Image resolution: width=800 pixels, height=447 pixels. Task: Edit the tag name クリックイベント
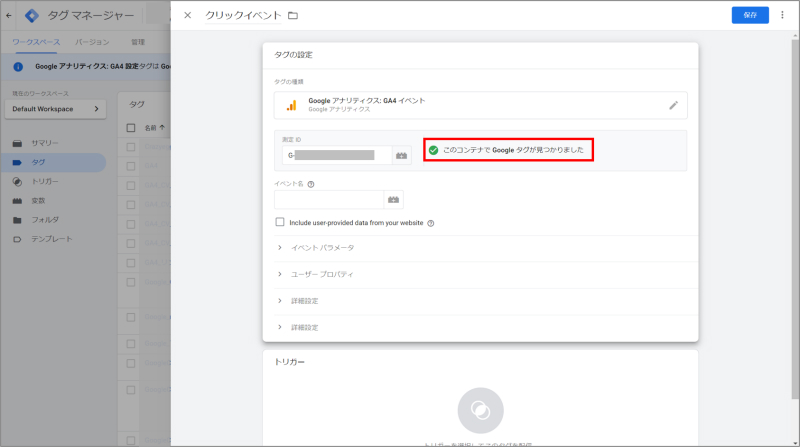[x=243, y=15]
